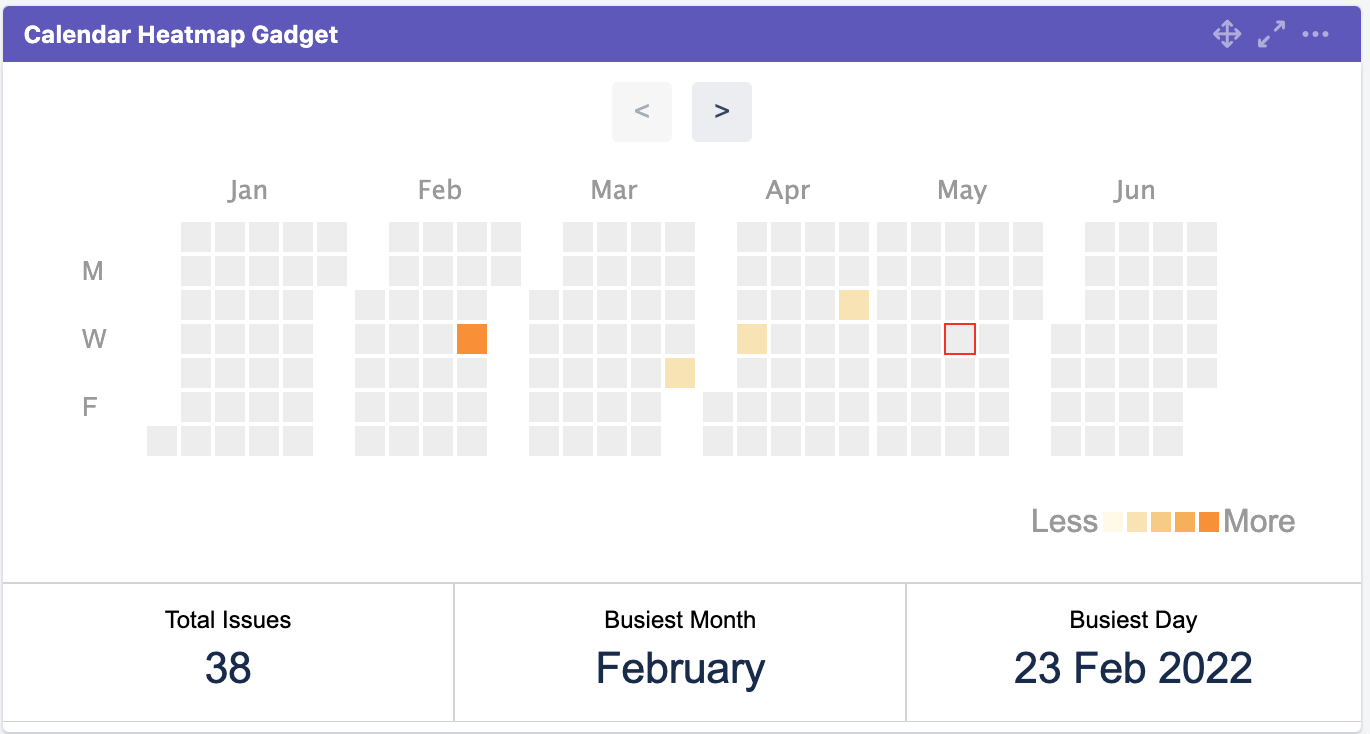Click the left chevron previous button

[x=642, y=112]
